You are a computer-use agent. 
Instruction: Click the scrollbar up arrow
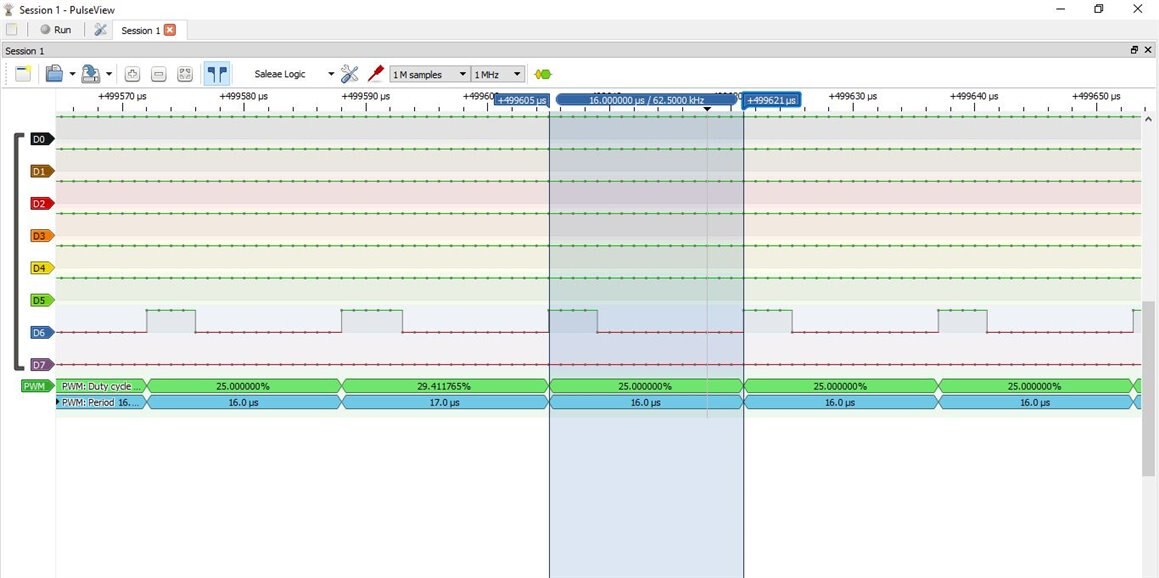tap(1148, 118)
